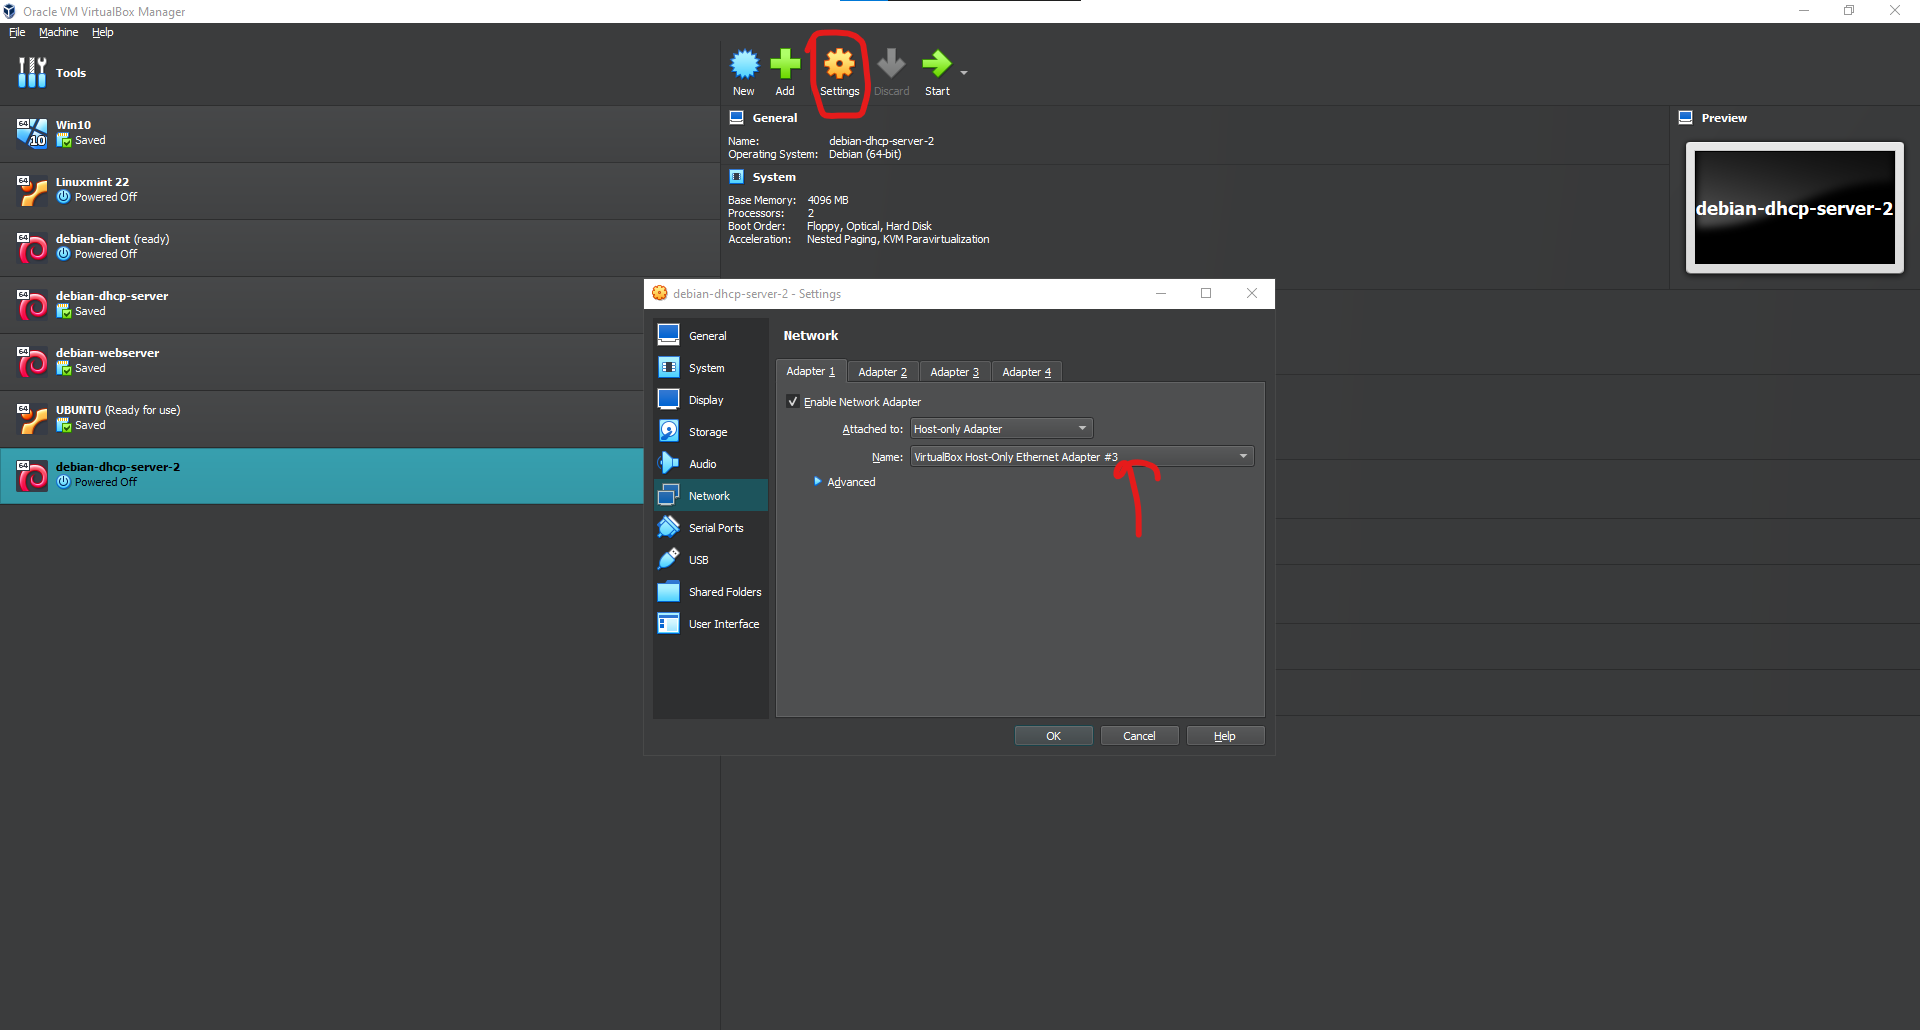Image resolution: width=1920 pixels, height=1030 pixels.
Task: Open the adapter Name dropdown
Action: point(1081,457)
